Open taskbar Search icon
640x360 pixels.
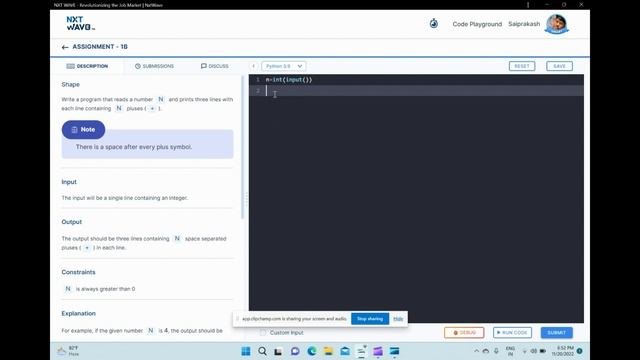[262, 351]
